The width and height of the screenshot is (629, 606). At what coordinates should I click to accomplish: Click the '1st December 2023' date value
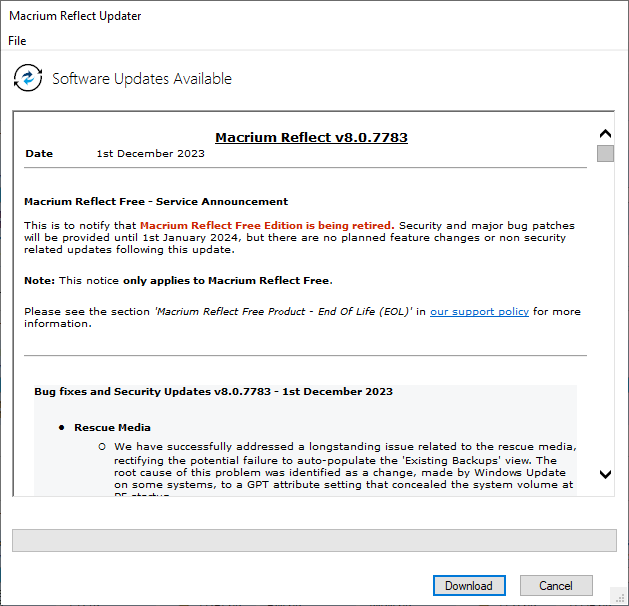coord(150,154)
